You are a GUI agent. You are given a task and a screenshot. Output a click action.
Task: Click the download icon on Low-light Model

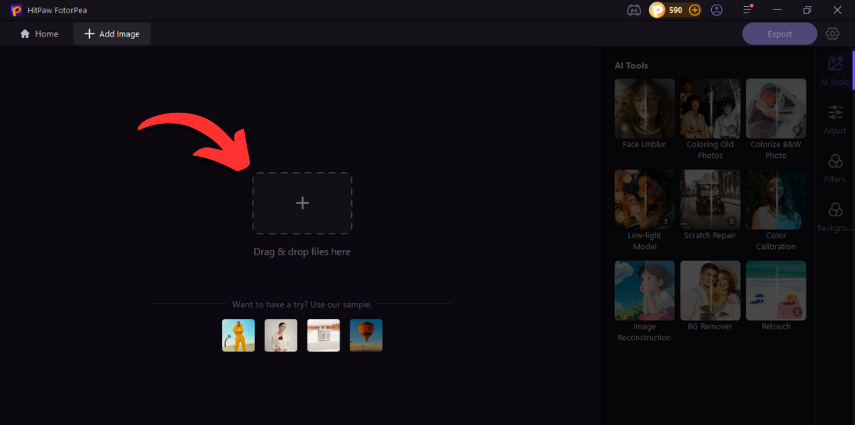point(666,221)
